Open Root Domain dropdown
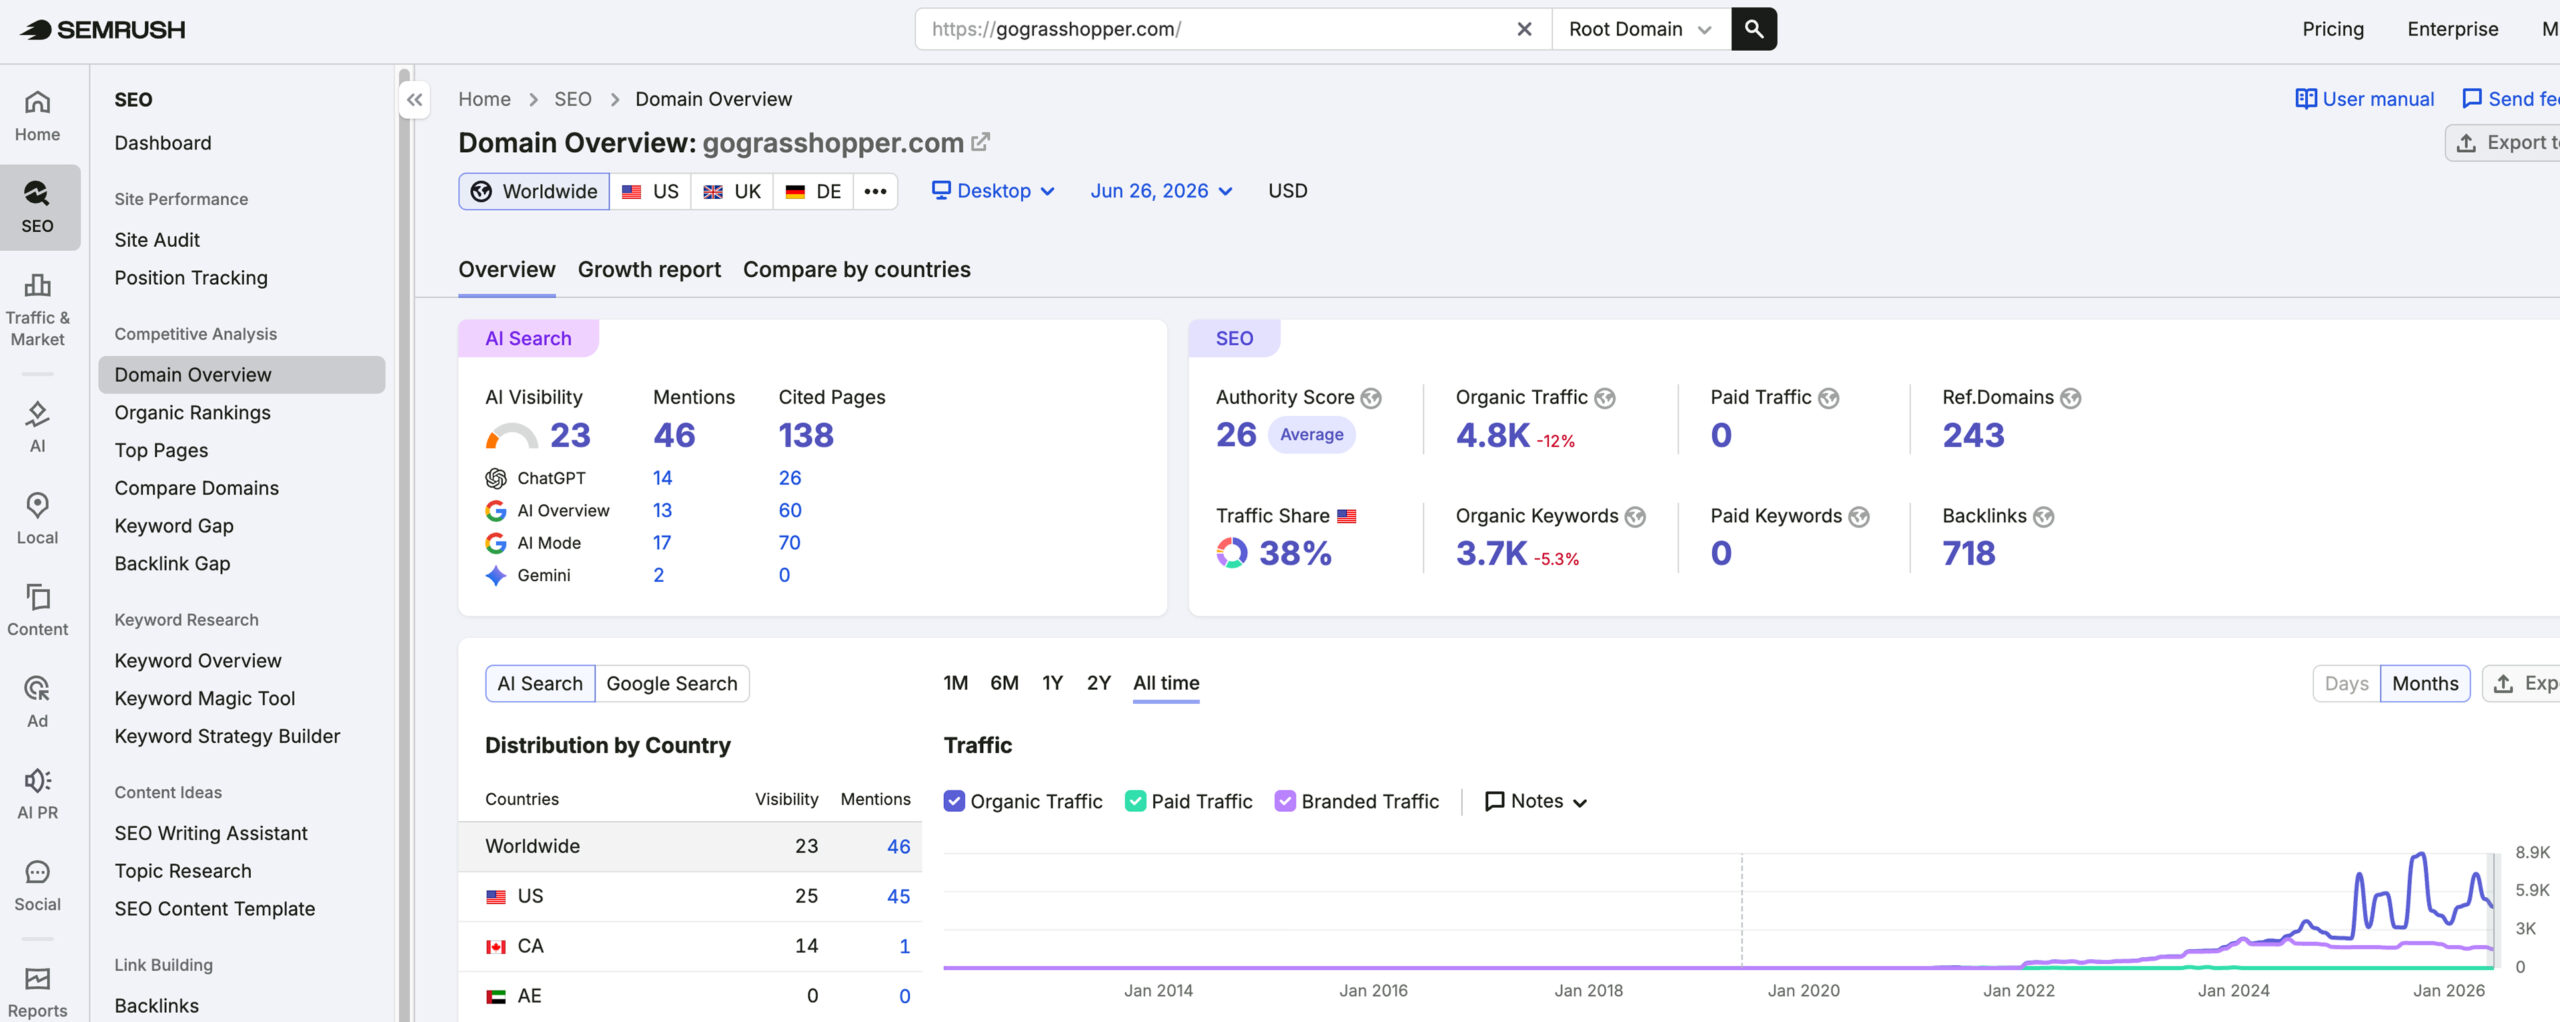 coord(1641,29)
